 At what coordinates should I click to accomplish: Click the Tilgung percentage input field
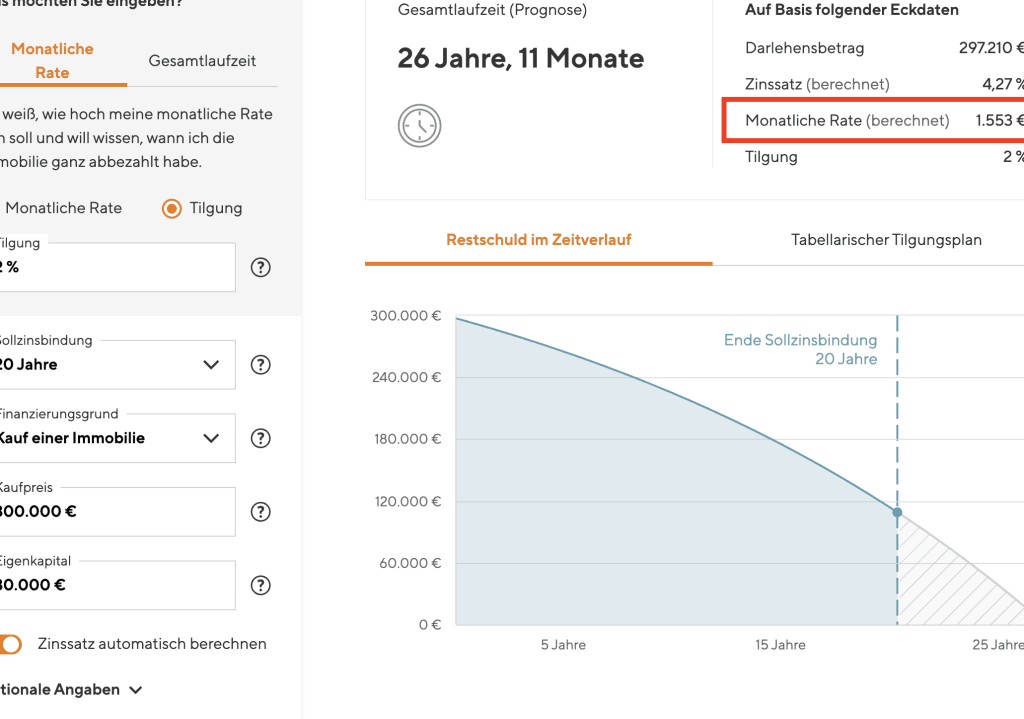[115, 268]
